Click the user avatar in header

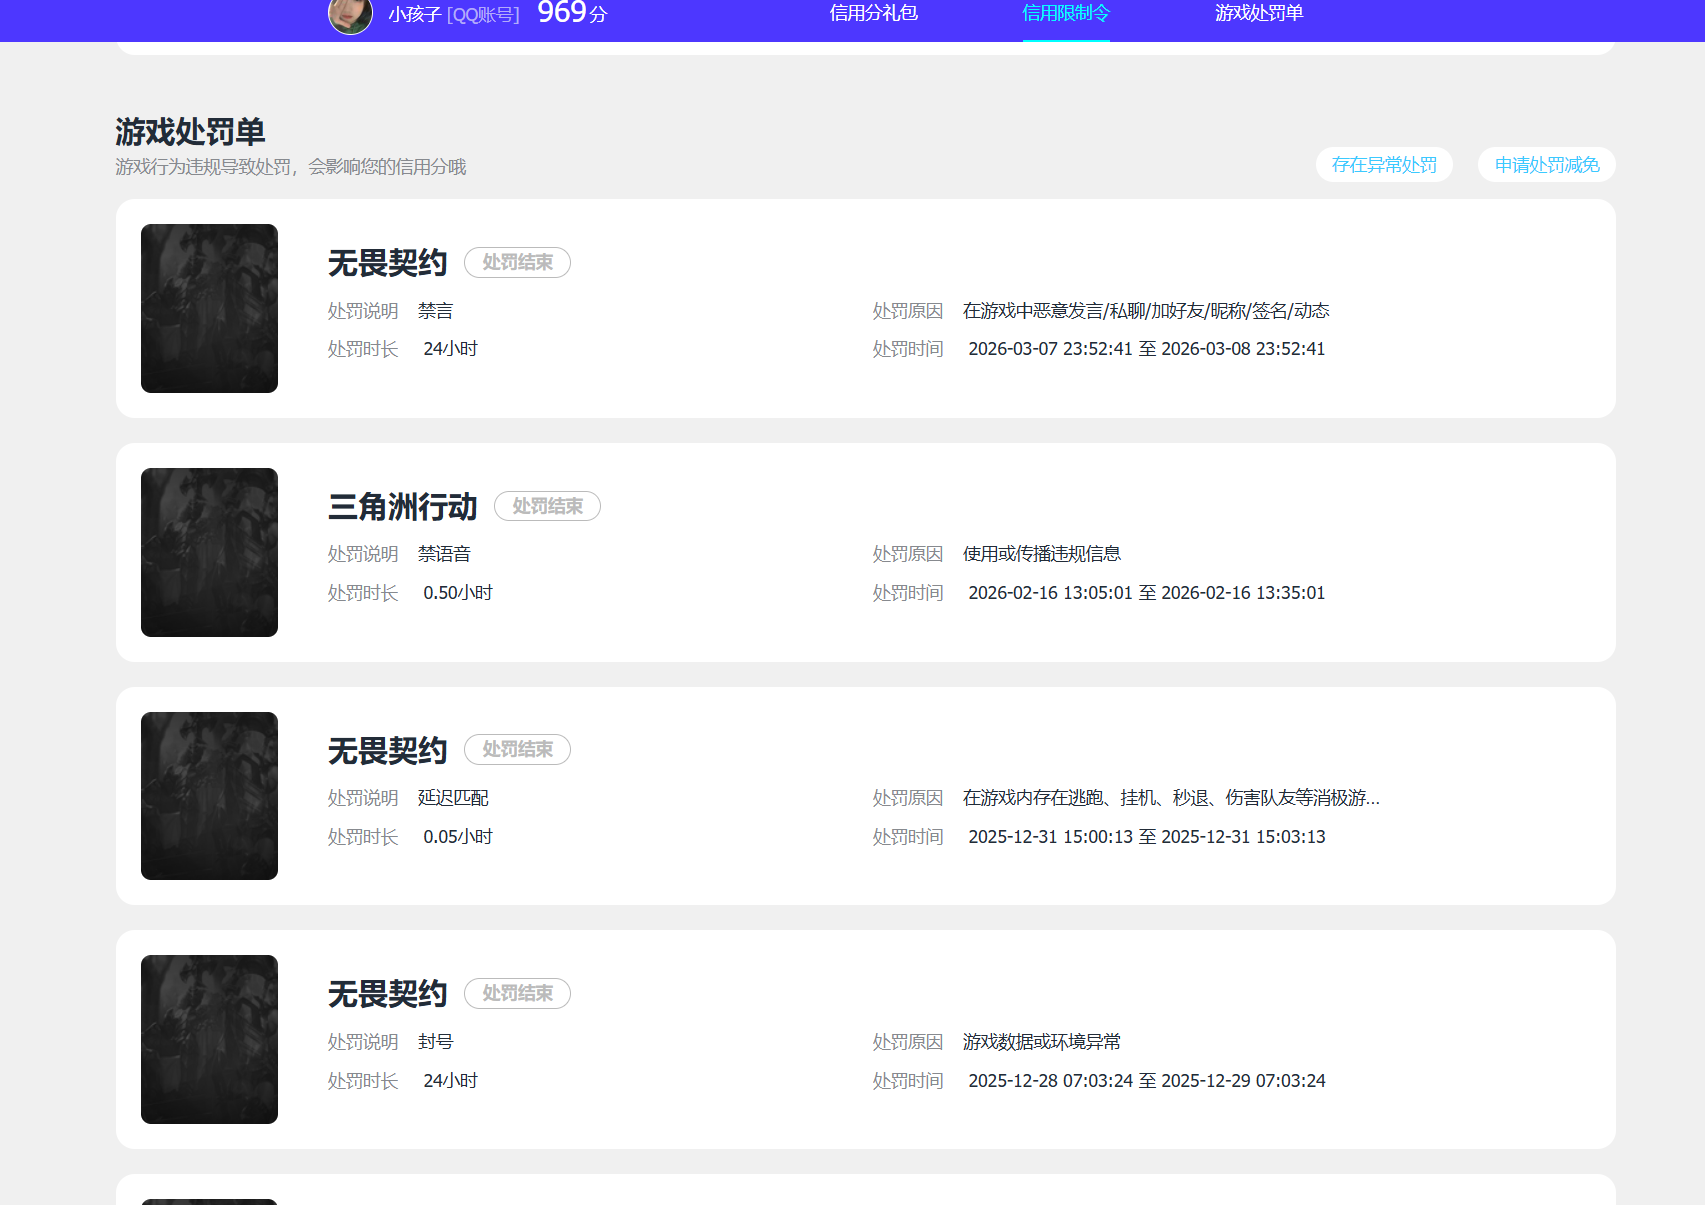pos(350,15)
